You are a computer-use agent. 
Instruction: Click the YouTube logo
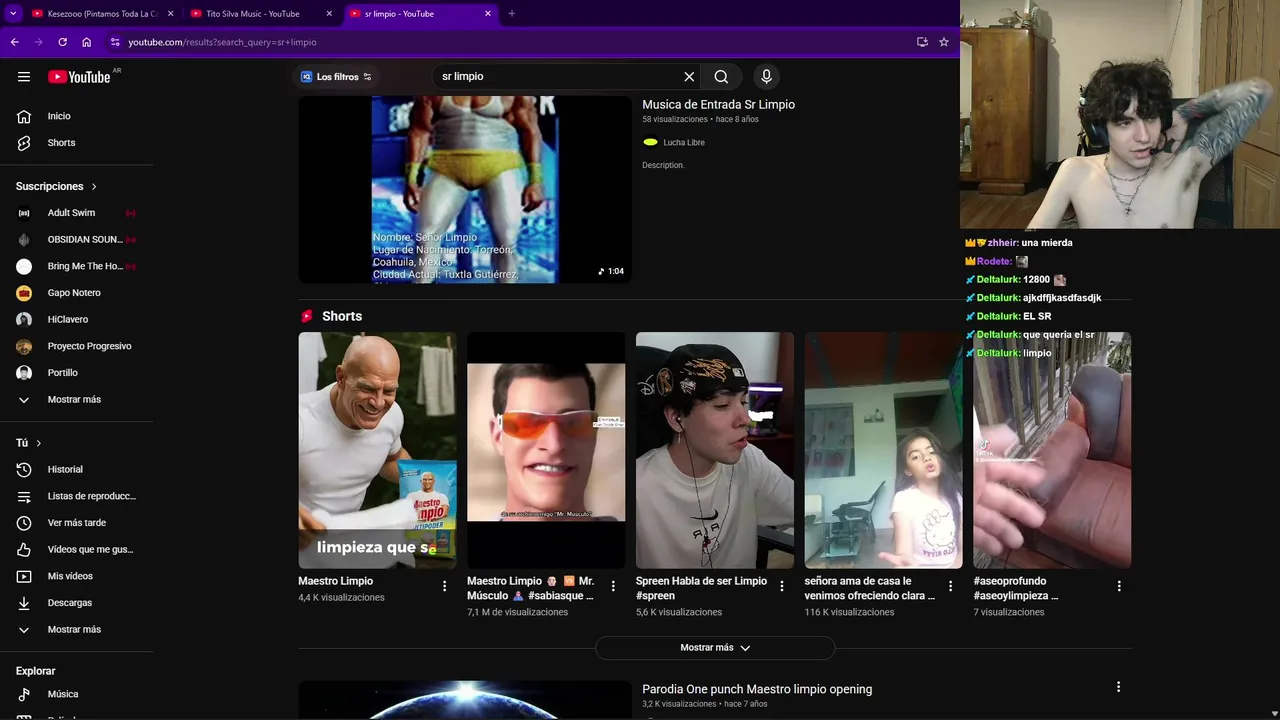[79, 77]
